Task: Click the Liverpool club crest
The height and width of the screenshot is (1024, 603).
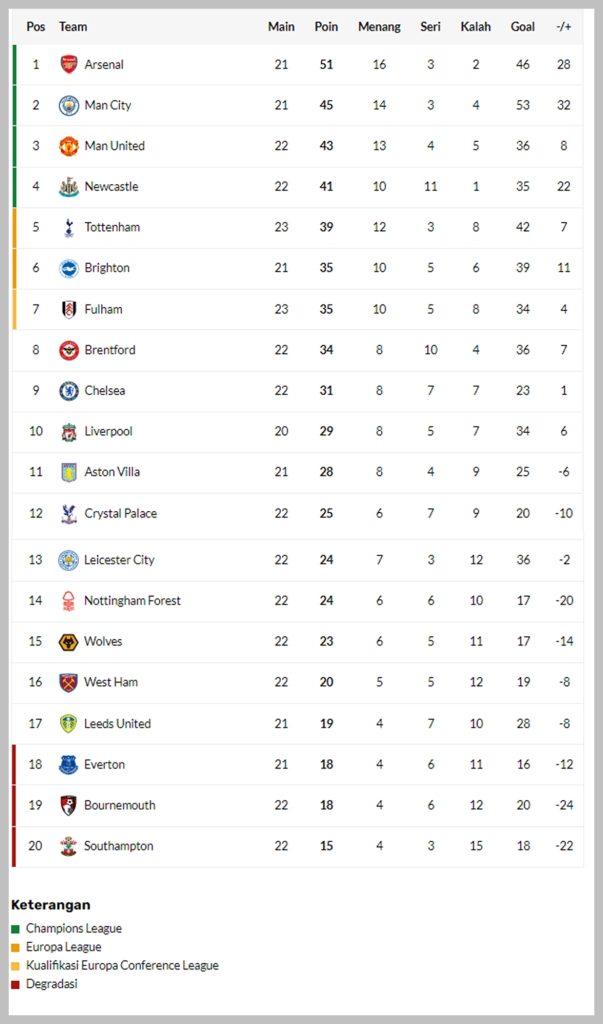Action: (69, 431)
